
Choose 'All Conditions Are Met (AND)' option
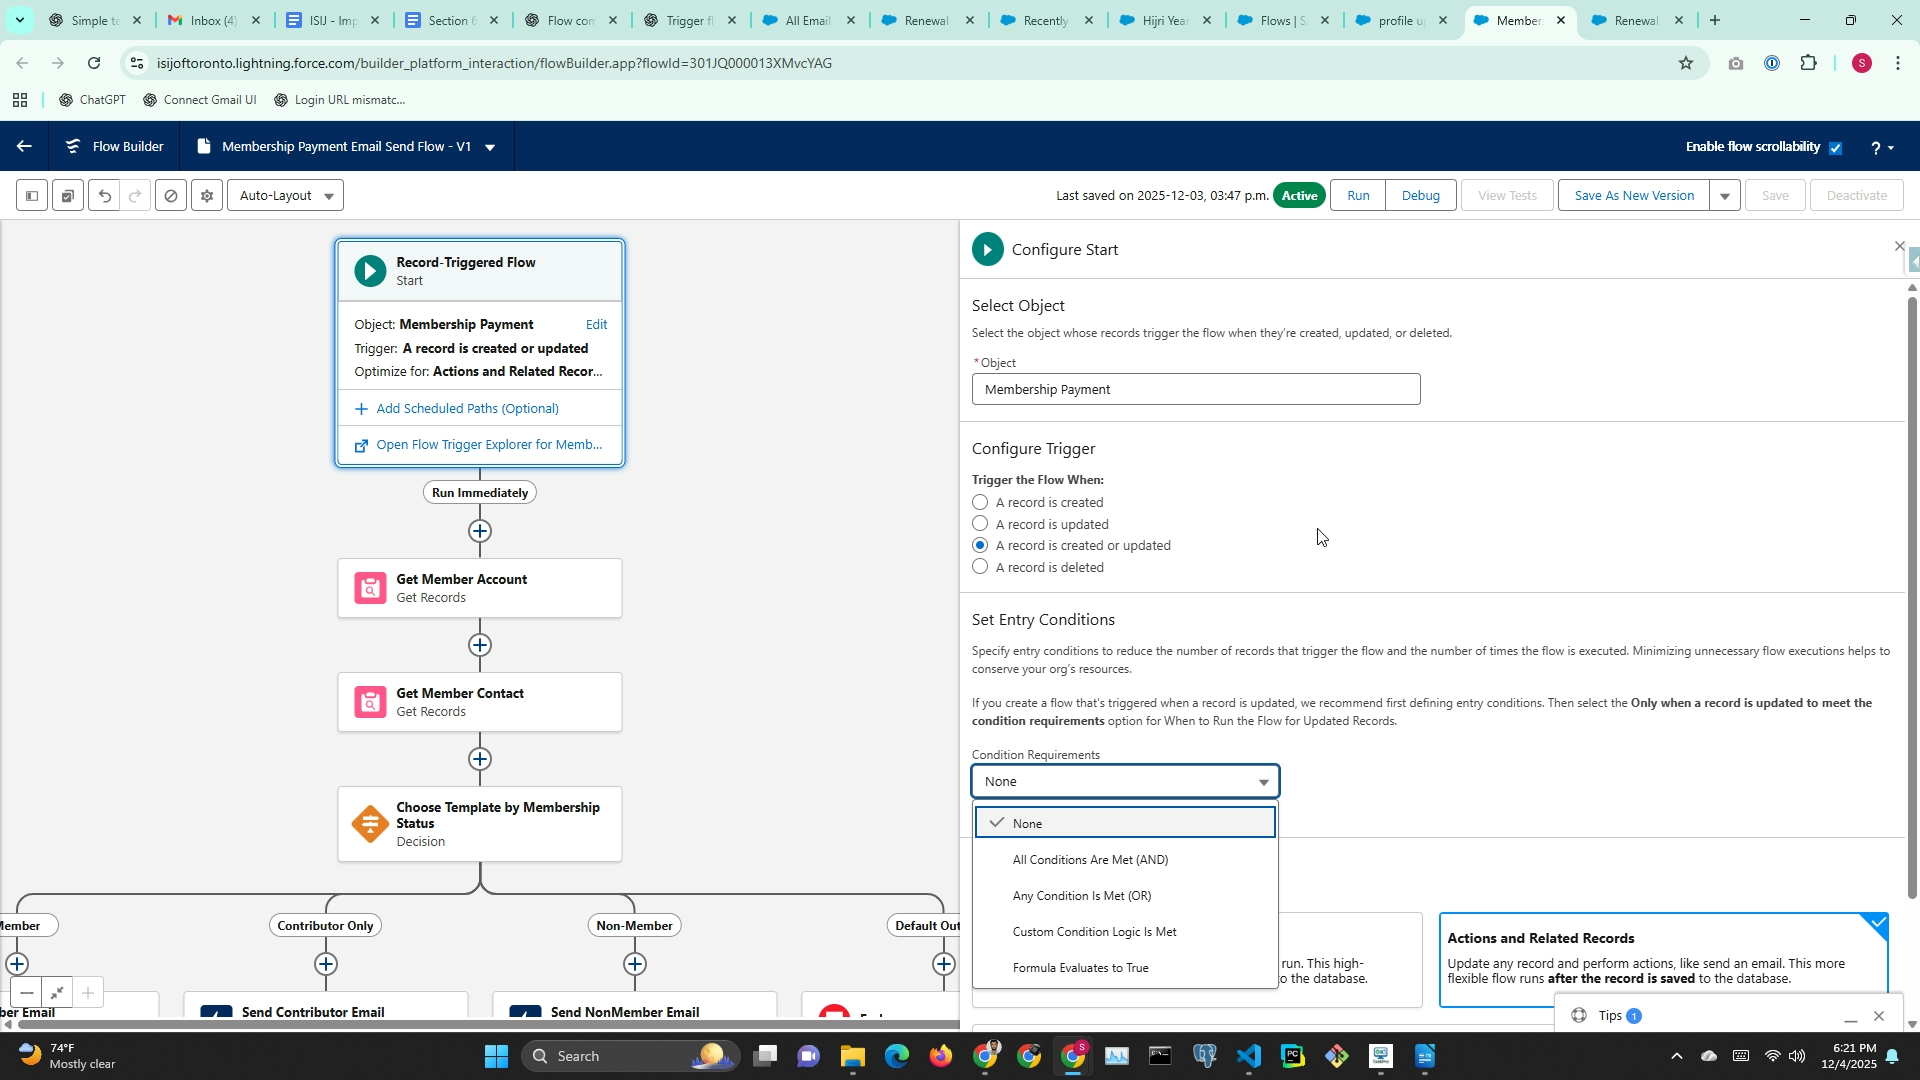[x=1090, y=860]
